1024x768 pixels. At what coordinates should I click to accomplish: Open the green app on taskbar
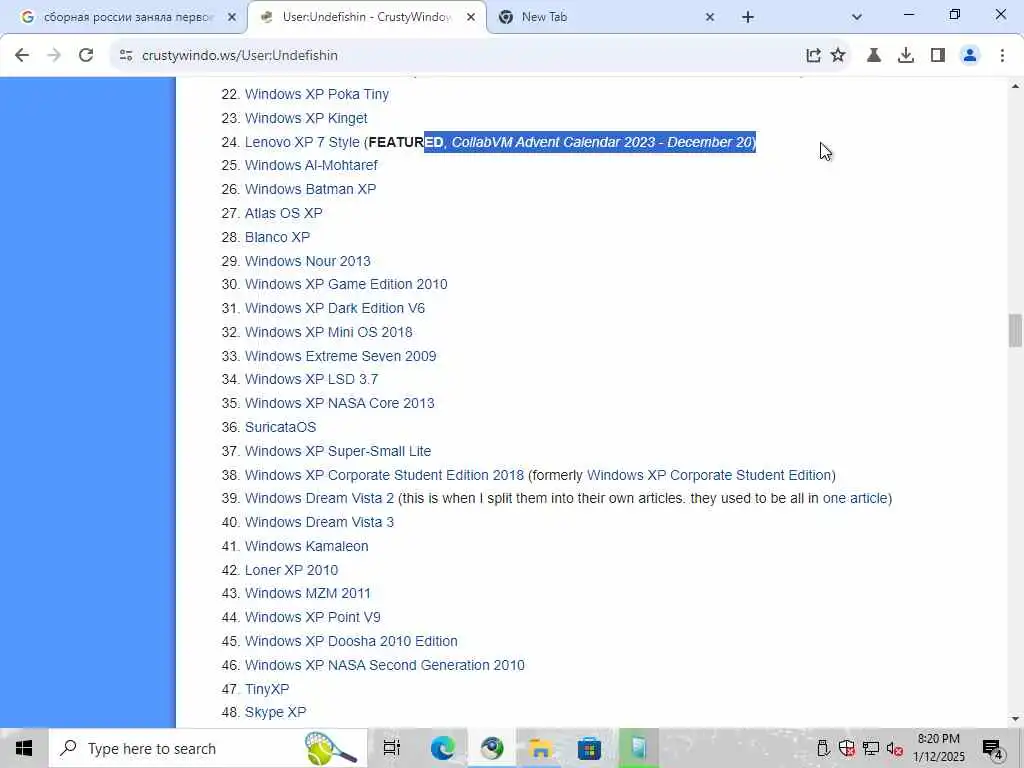pyautogui.click(x=639, y=748)
